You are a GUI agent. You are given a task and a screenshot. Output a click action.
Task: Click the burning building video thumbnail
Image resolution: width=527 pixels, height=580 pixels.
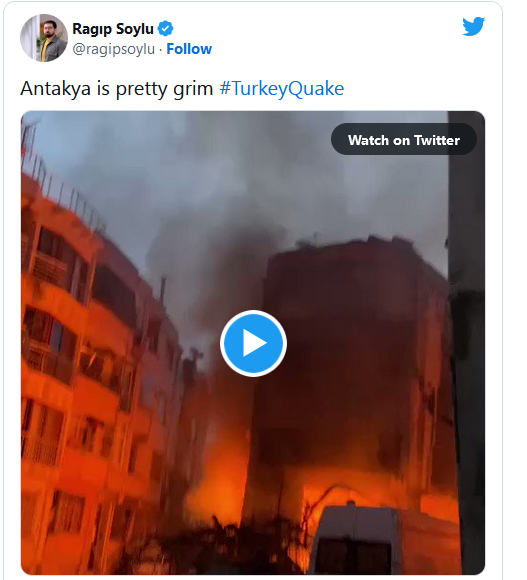pyautogui.click(x=253, y=343)
